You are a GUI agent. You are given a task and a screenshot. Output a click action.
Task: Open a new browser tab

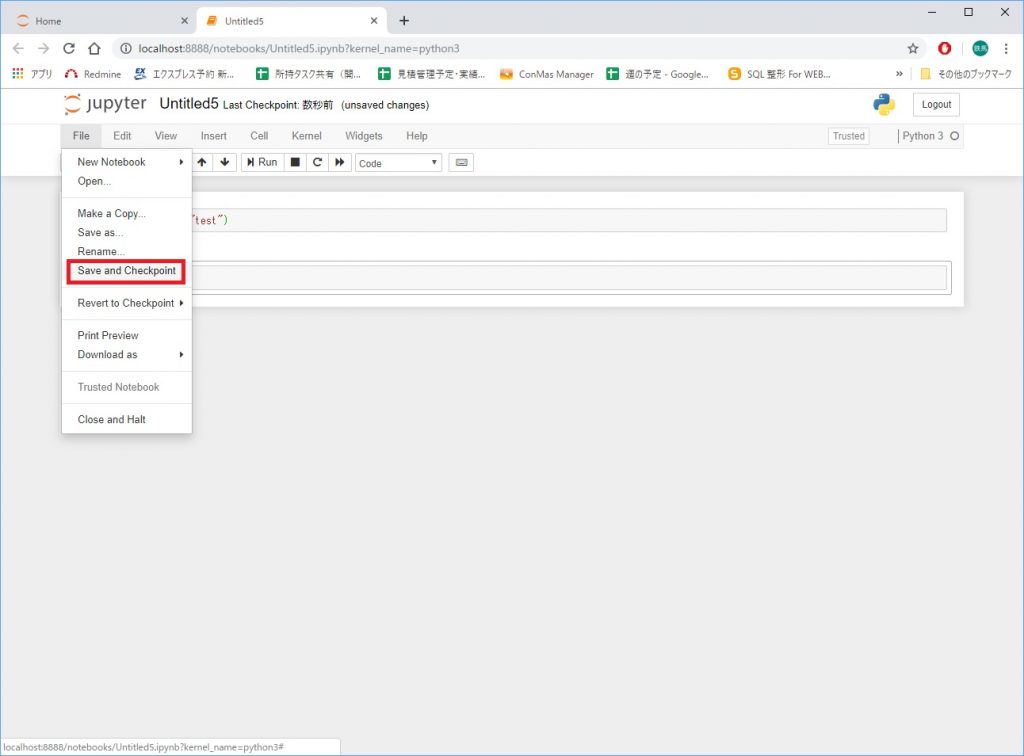[404, 21]
